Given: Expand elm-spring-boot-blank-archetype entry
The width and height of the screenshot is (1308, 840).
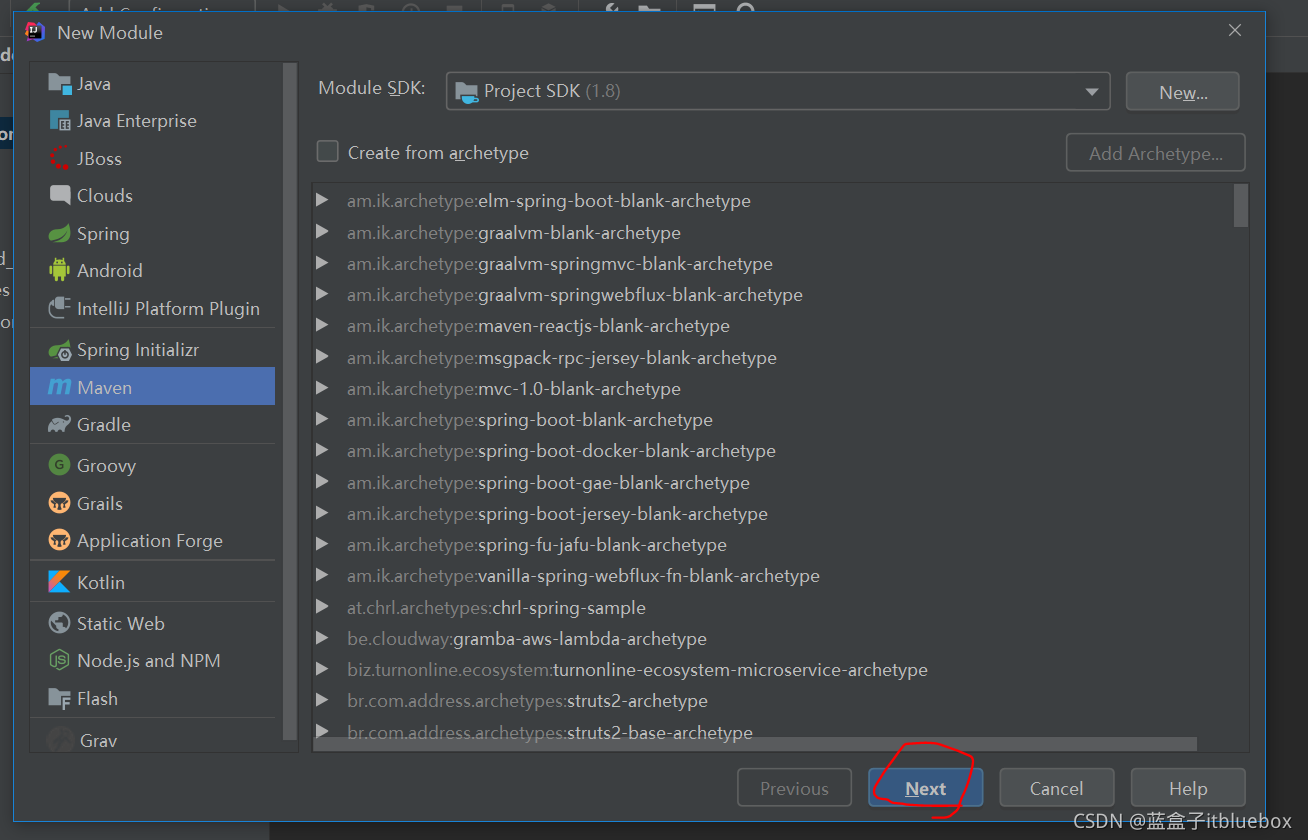Looking at the screenshot, I should pyautogui.click(x=322, y=200).
